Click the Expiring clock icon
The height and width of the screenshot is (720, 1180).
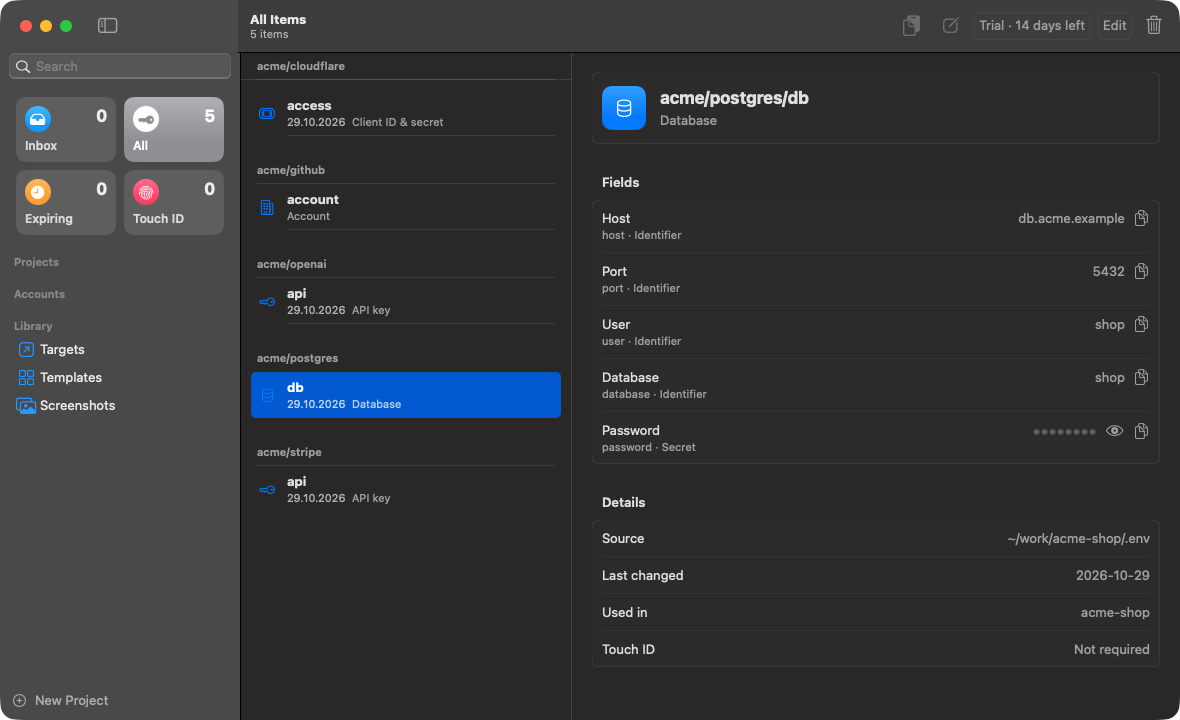coord(38,192)
